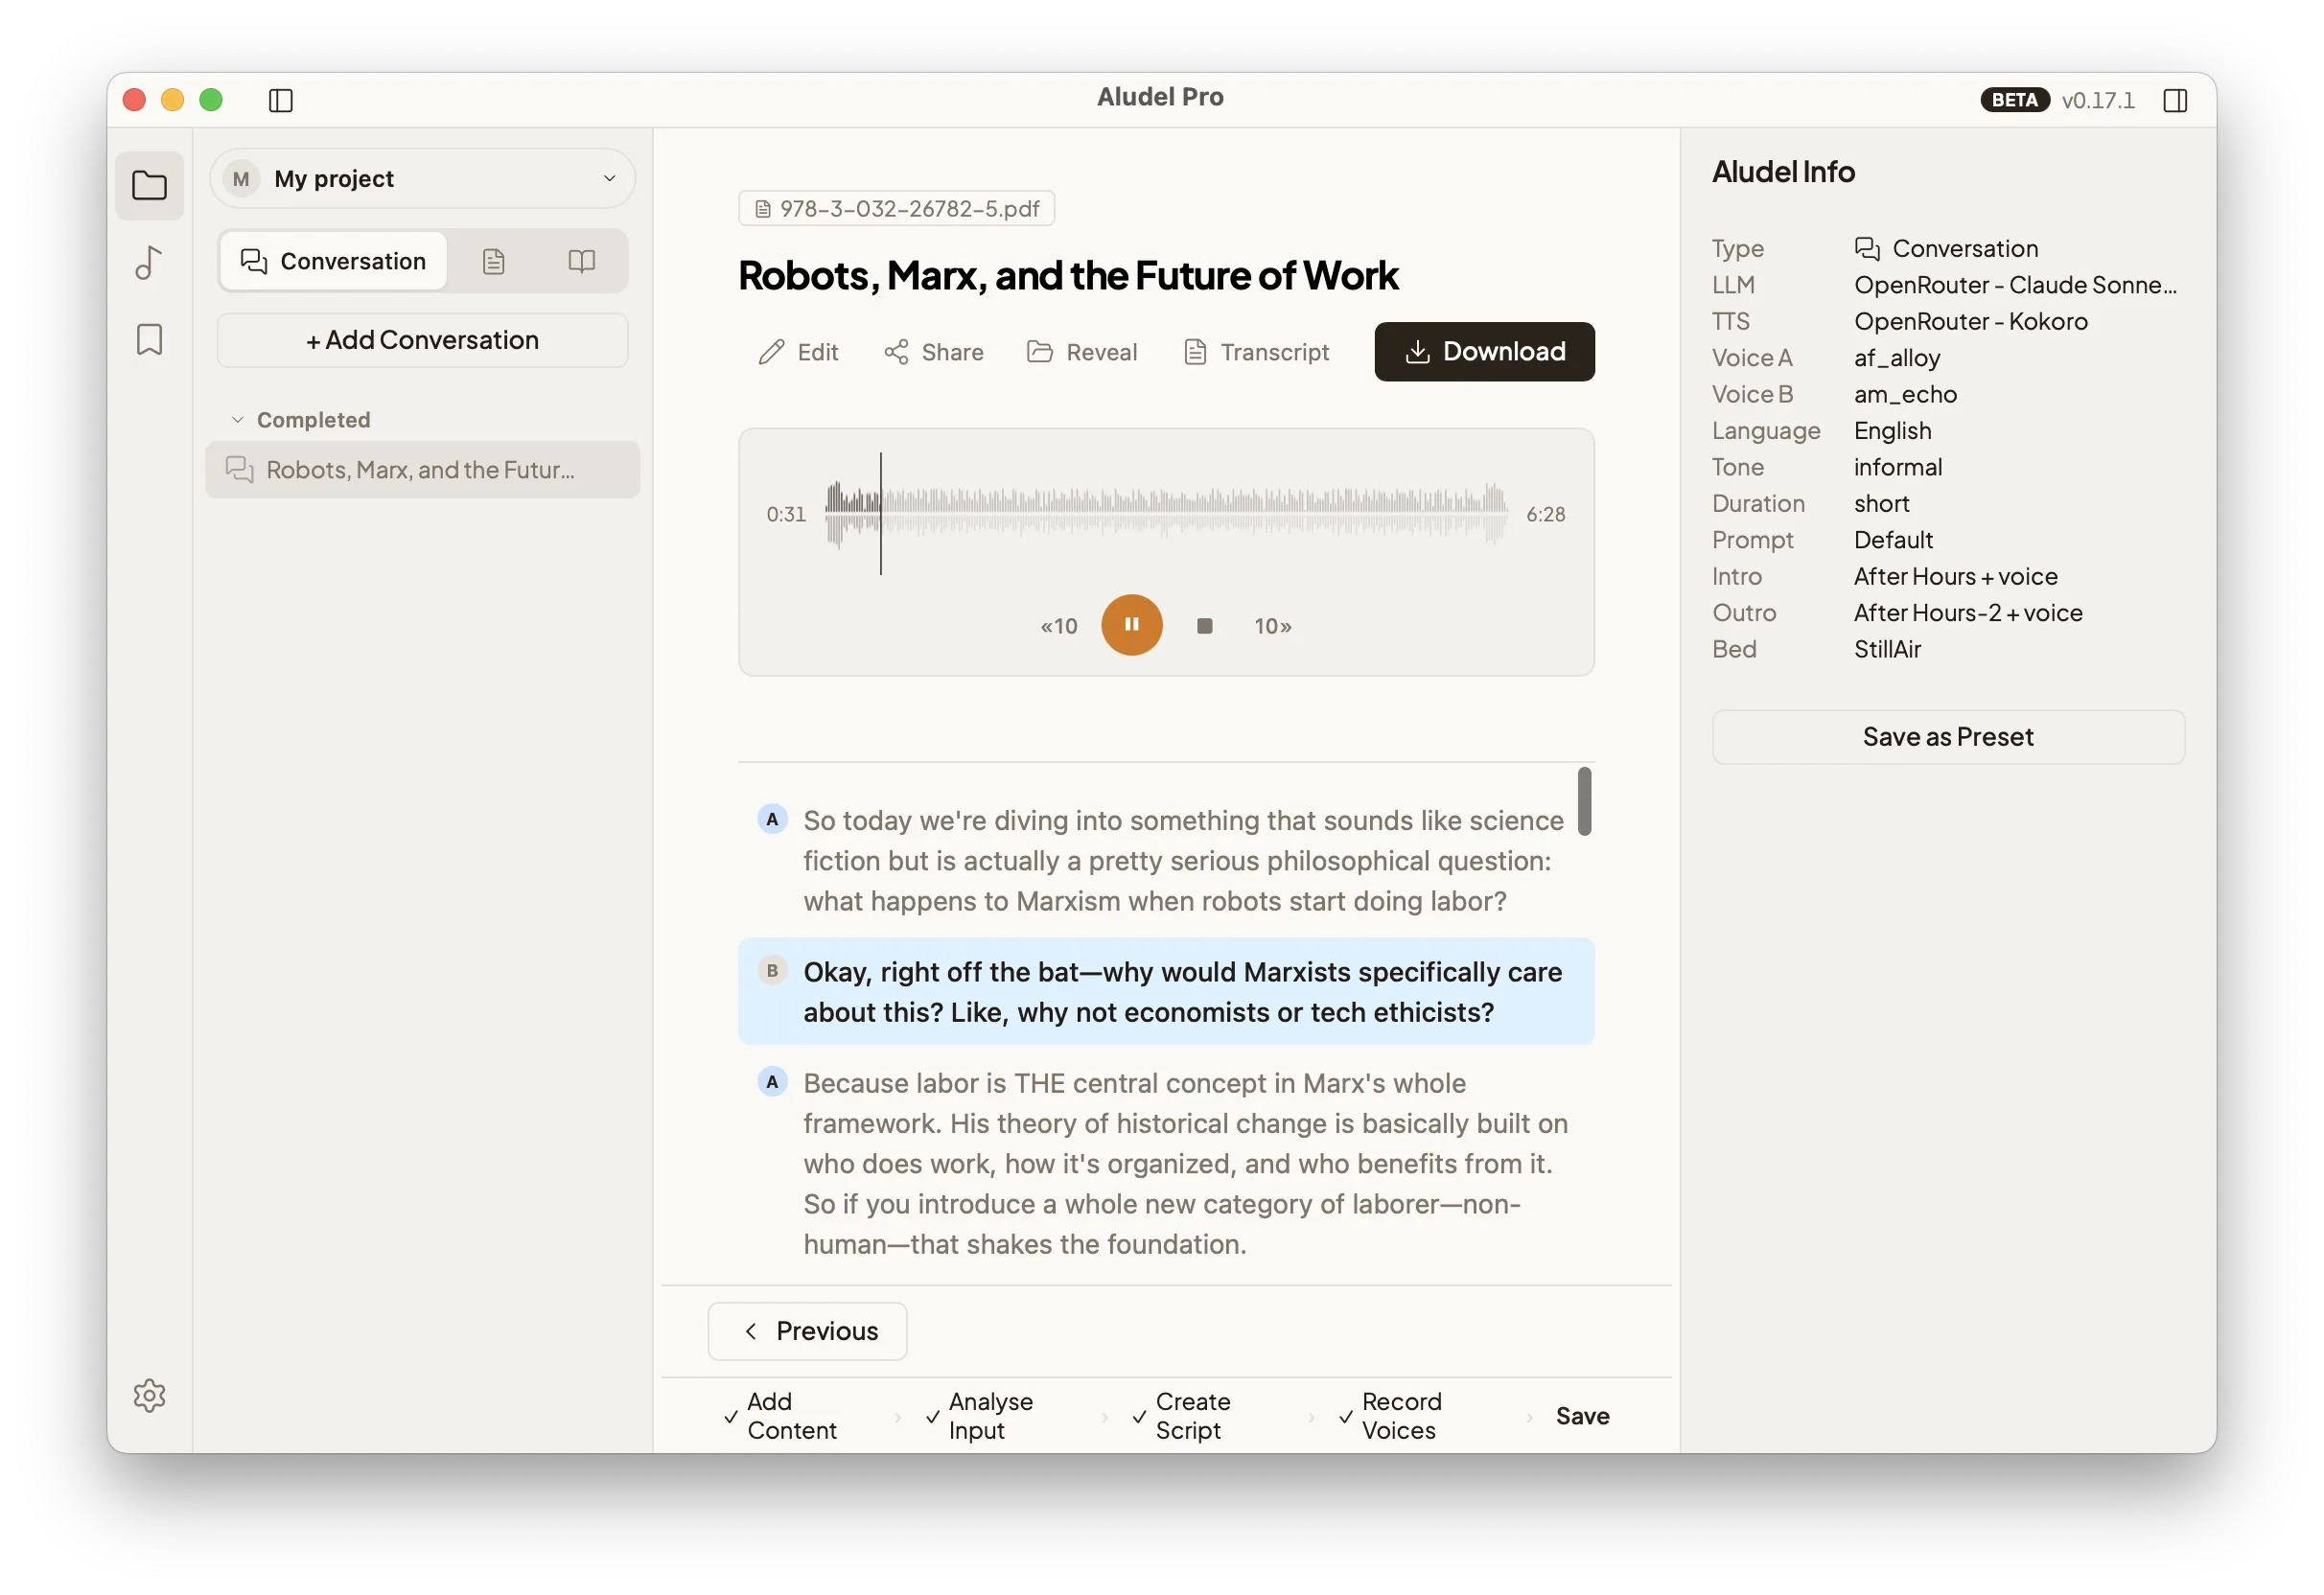Toggle the right info panel icon
2324x1595 pixels.
click(2174, 100)
